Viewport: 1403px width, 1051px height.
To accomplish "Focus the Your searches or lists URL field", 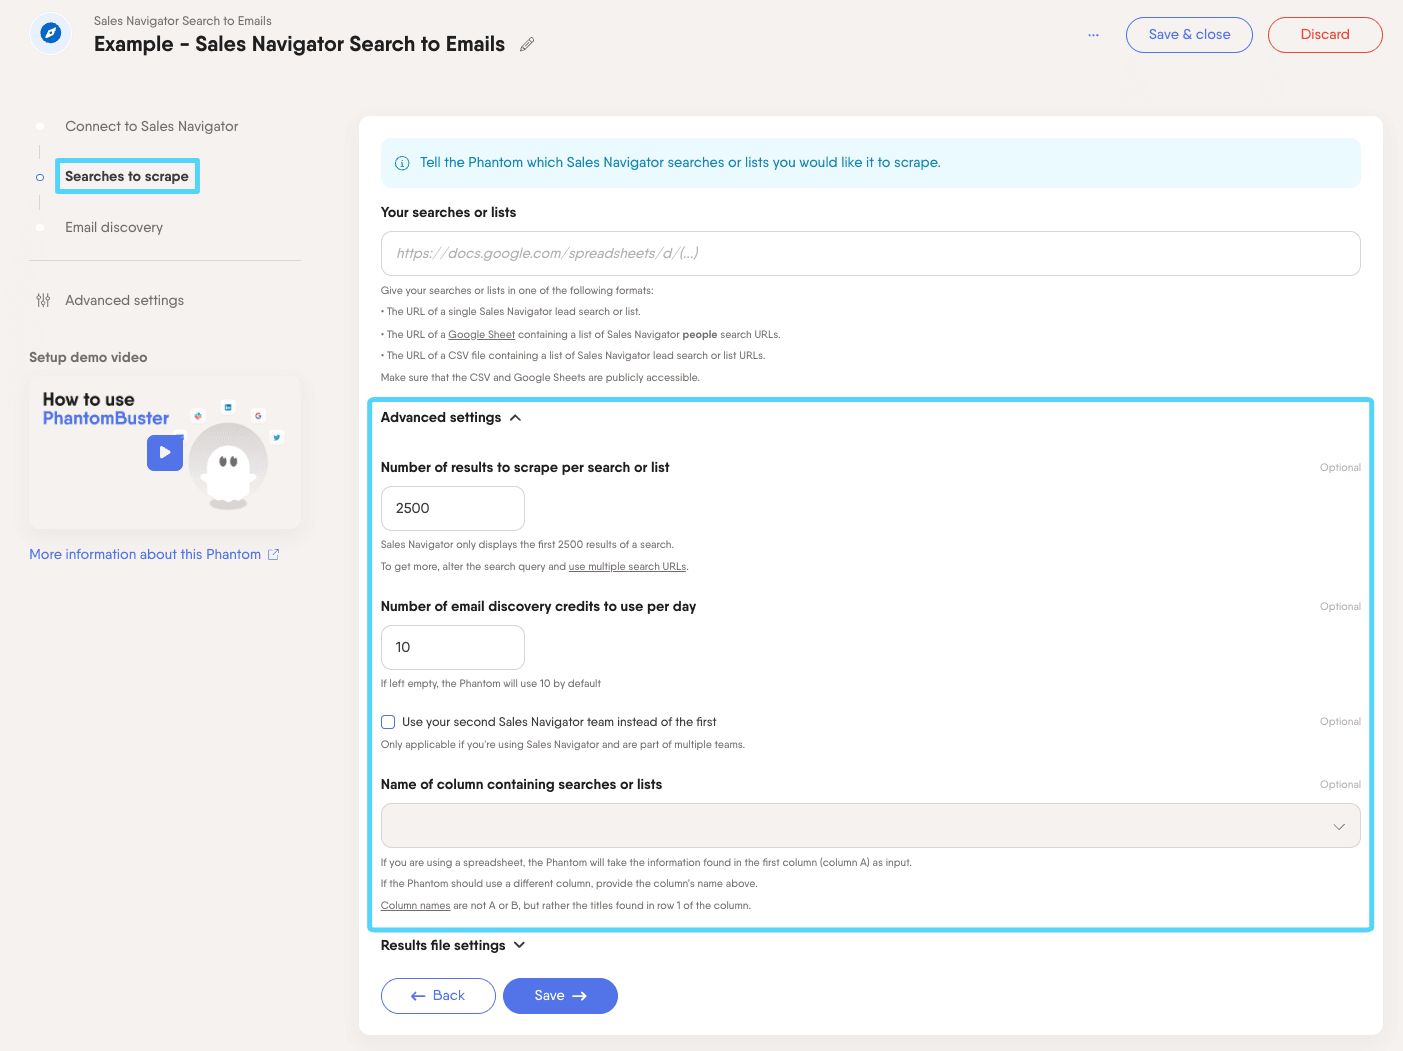I will click(870, 253).
